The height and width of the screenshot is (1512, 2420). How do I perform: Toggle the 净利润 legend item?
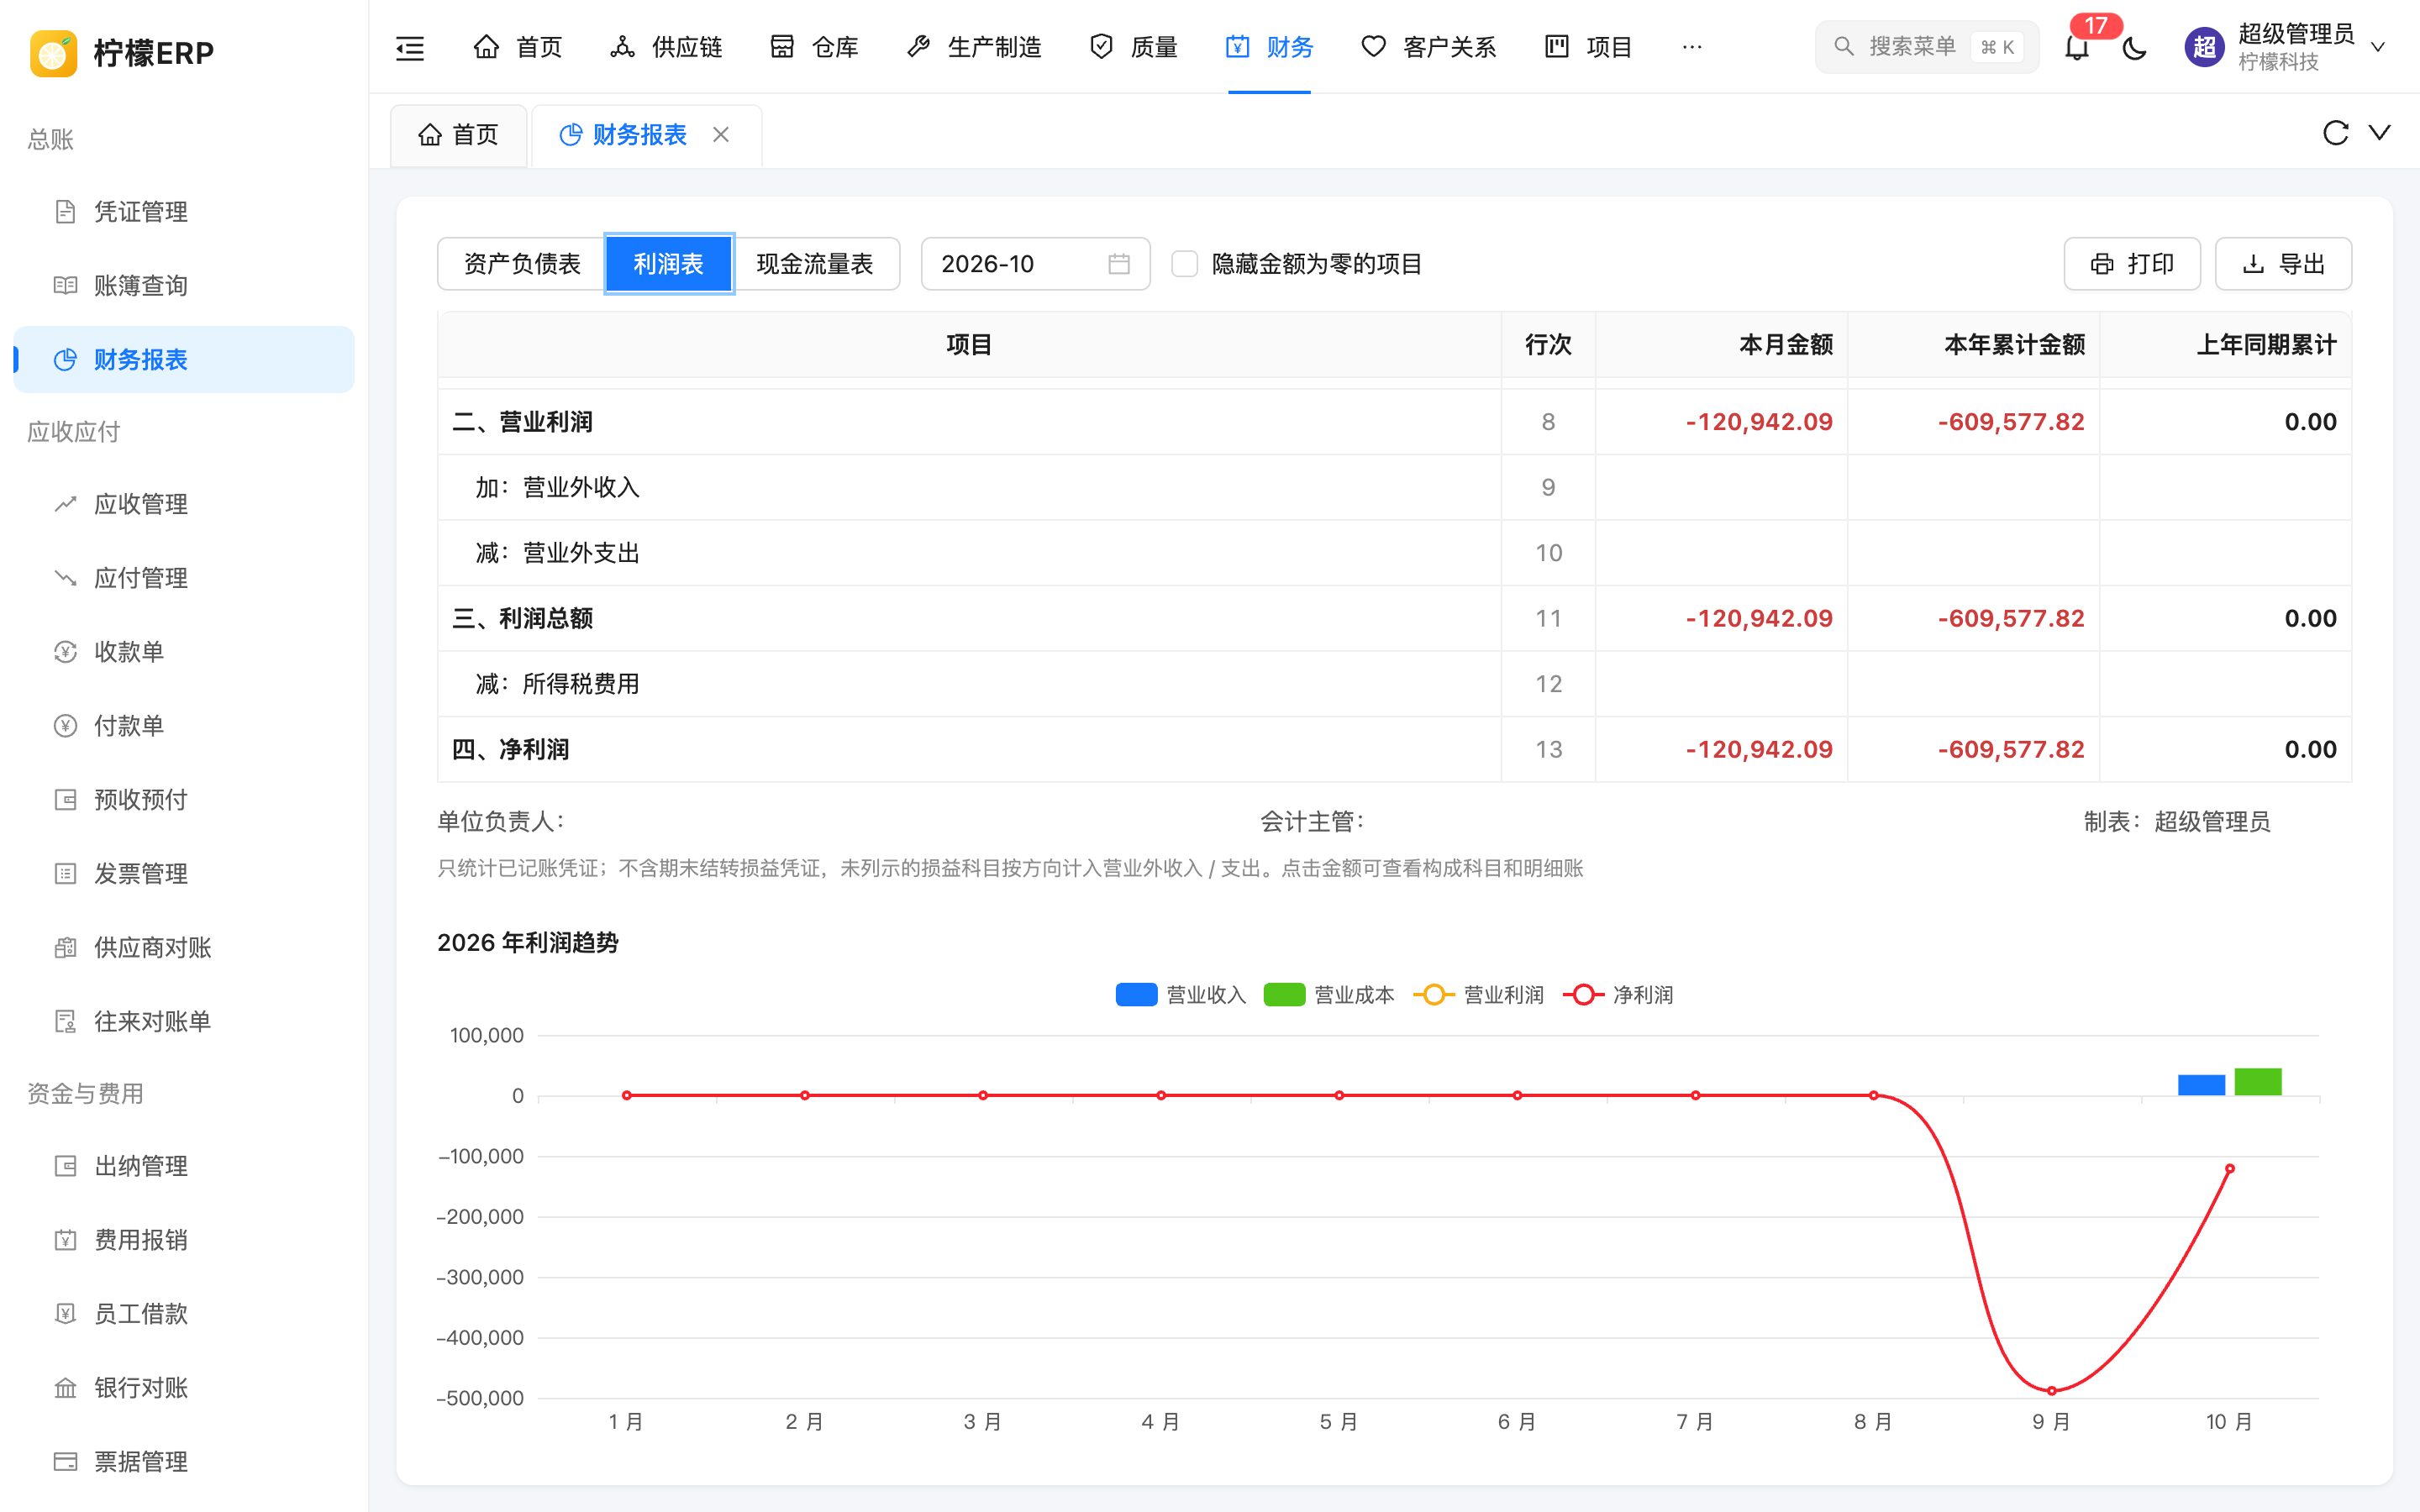tap(1617, 995)
